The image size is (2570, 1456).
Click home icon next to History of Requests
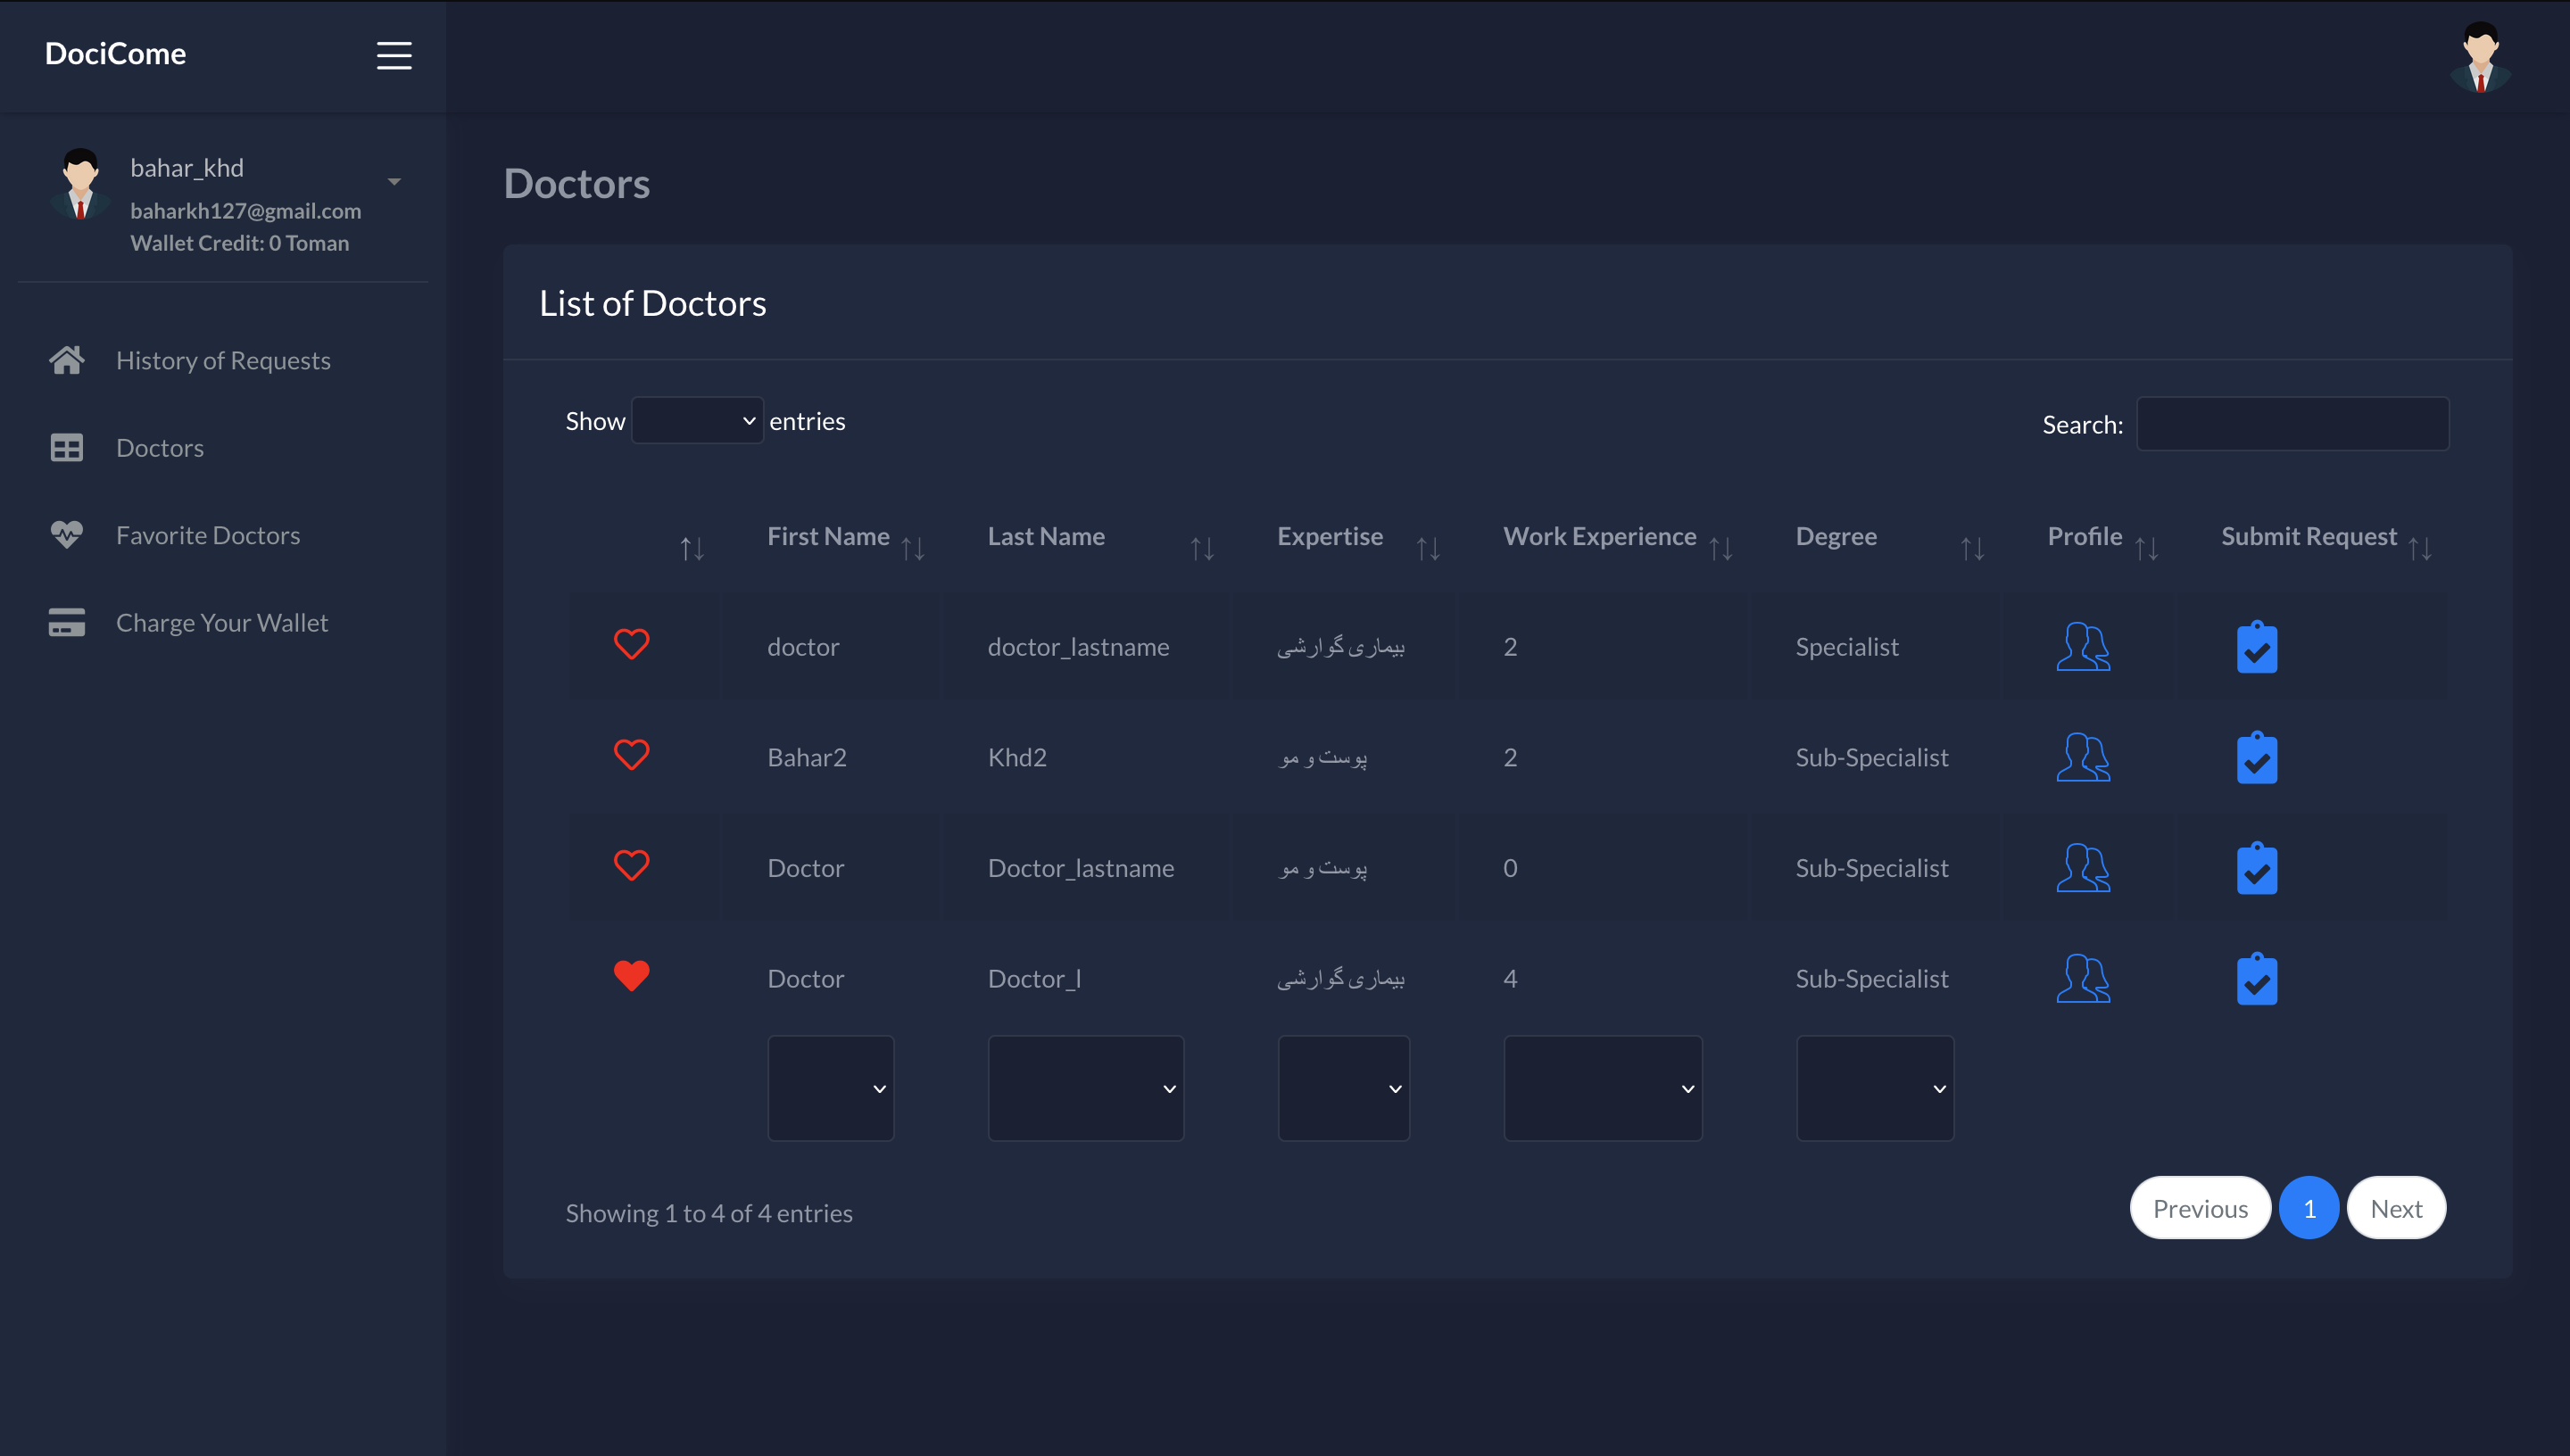pyautogui.click(x=67, y=360)
